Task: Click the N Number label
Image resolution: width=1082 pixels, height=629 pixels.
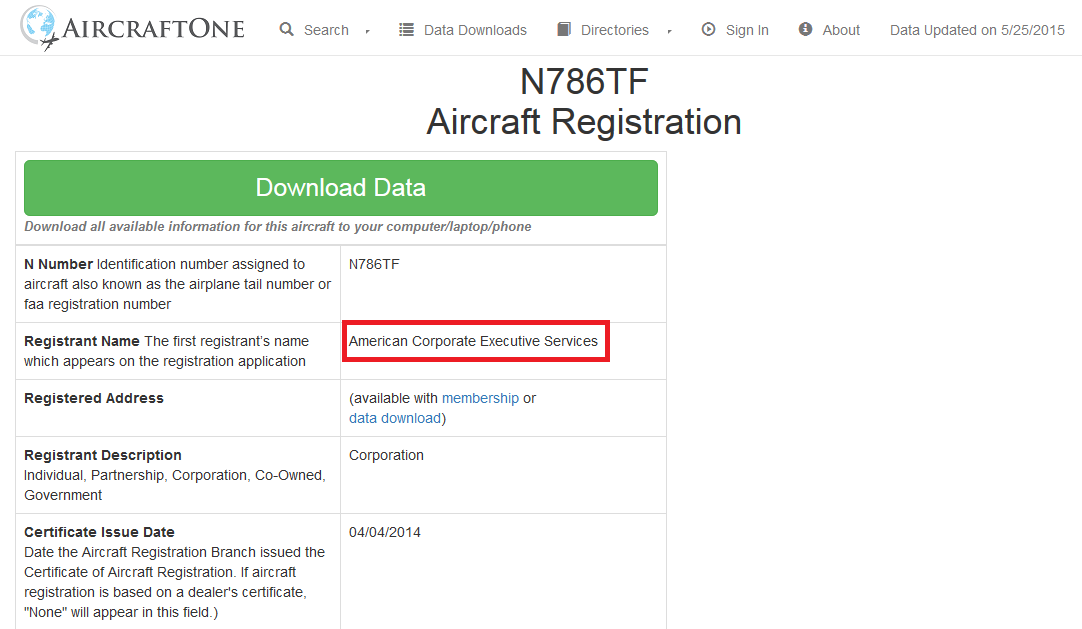Action: (59, 264)
